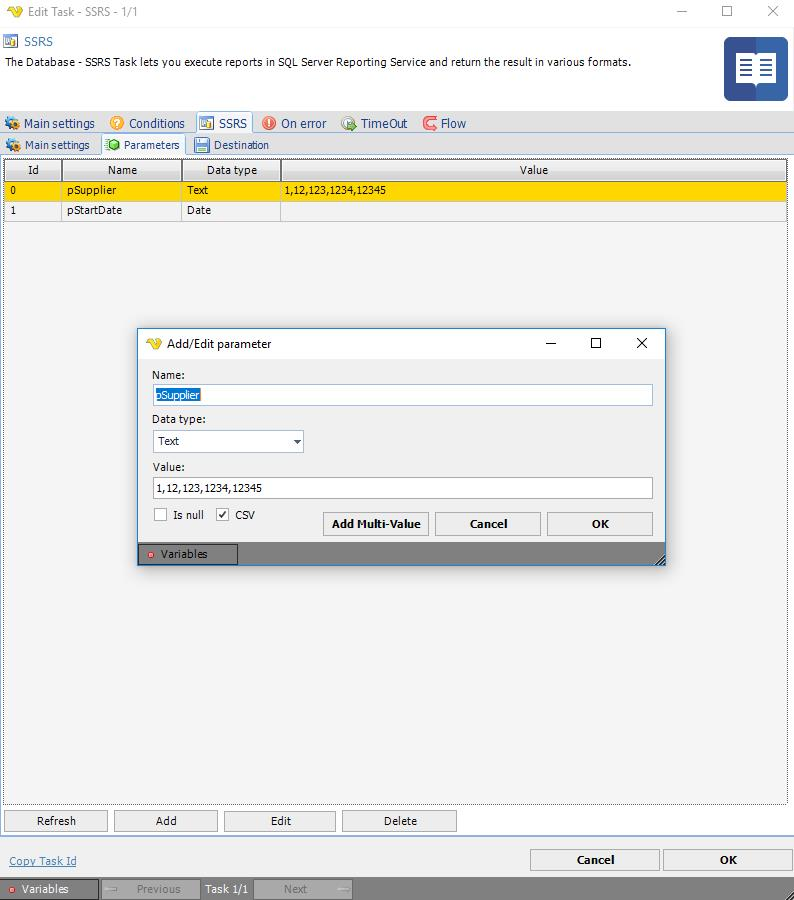Click the Conditions tab question-mark icon

pos(117,124)
